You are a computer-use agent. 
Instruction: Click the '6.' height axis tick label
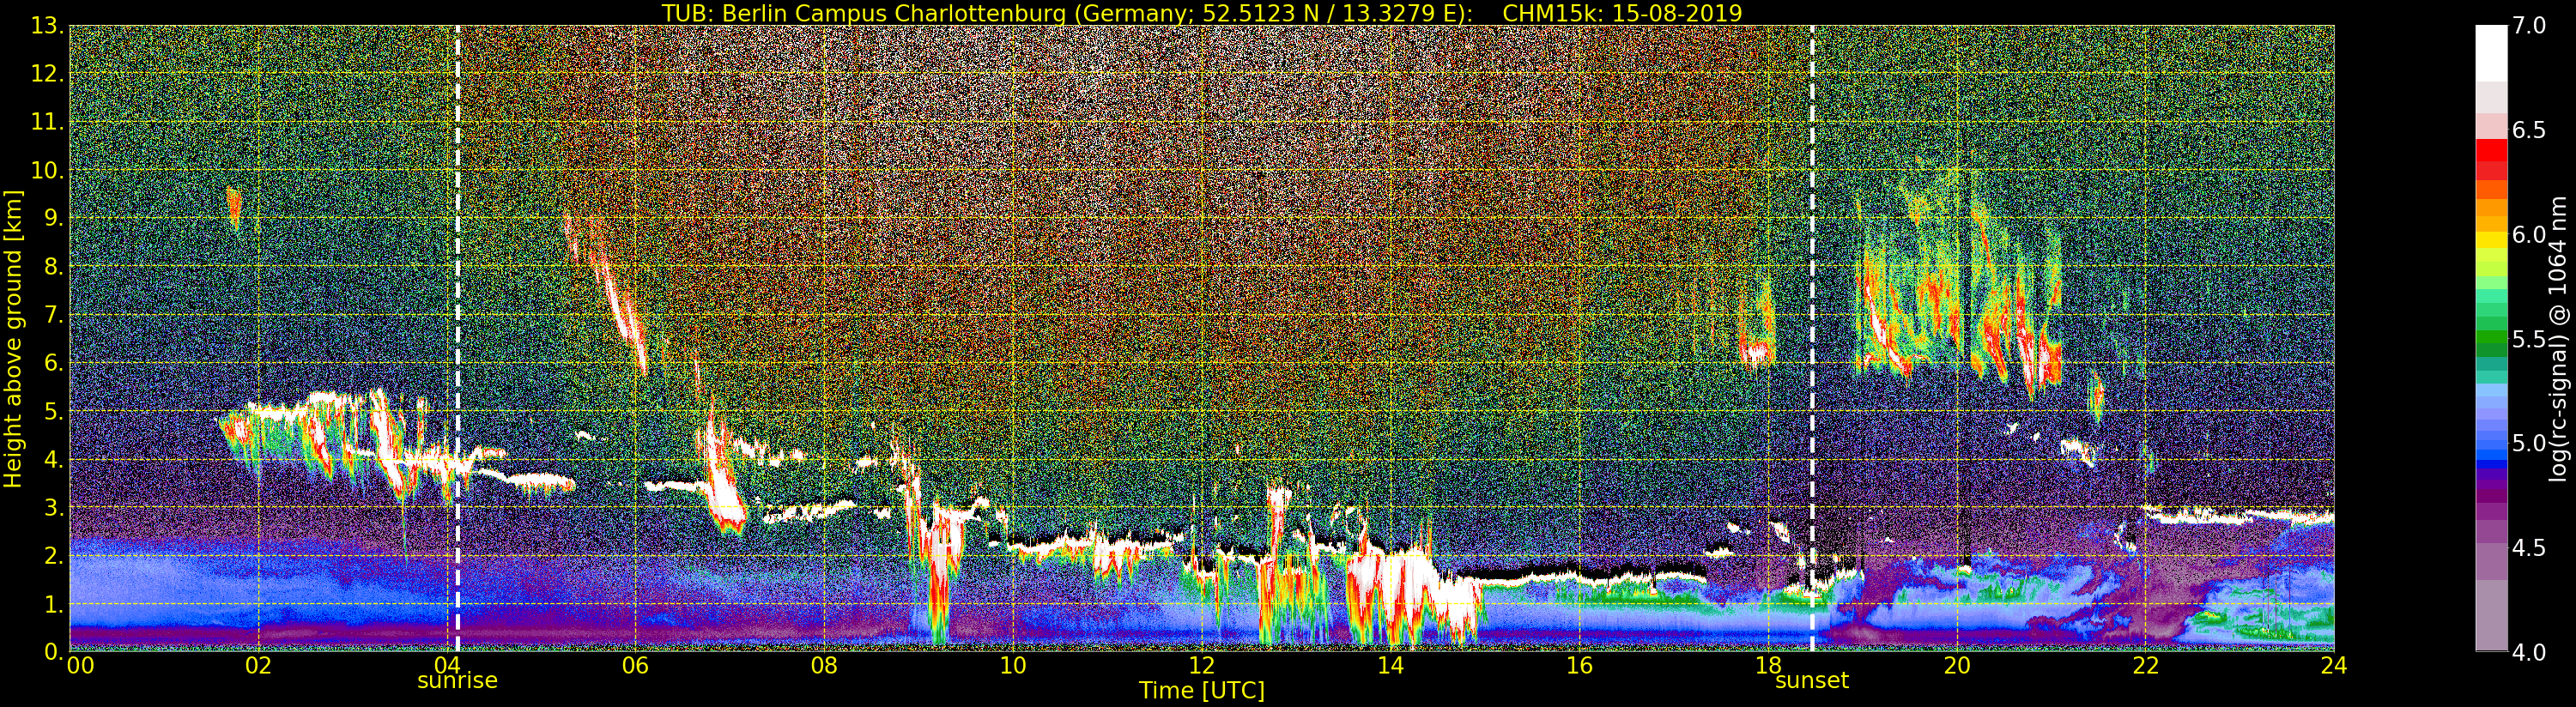[53, 363]
